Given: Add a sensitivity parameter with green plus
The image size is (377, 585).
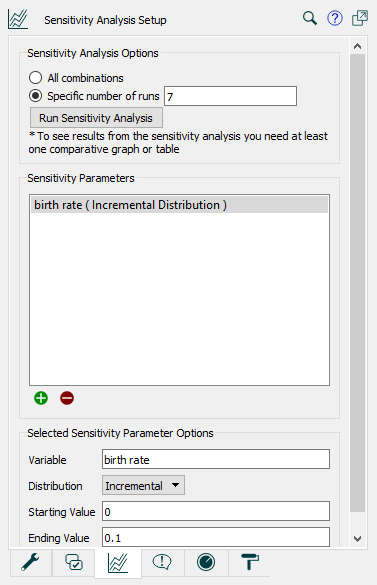Looking at the screenshot, I should 41,398.
